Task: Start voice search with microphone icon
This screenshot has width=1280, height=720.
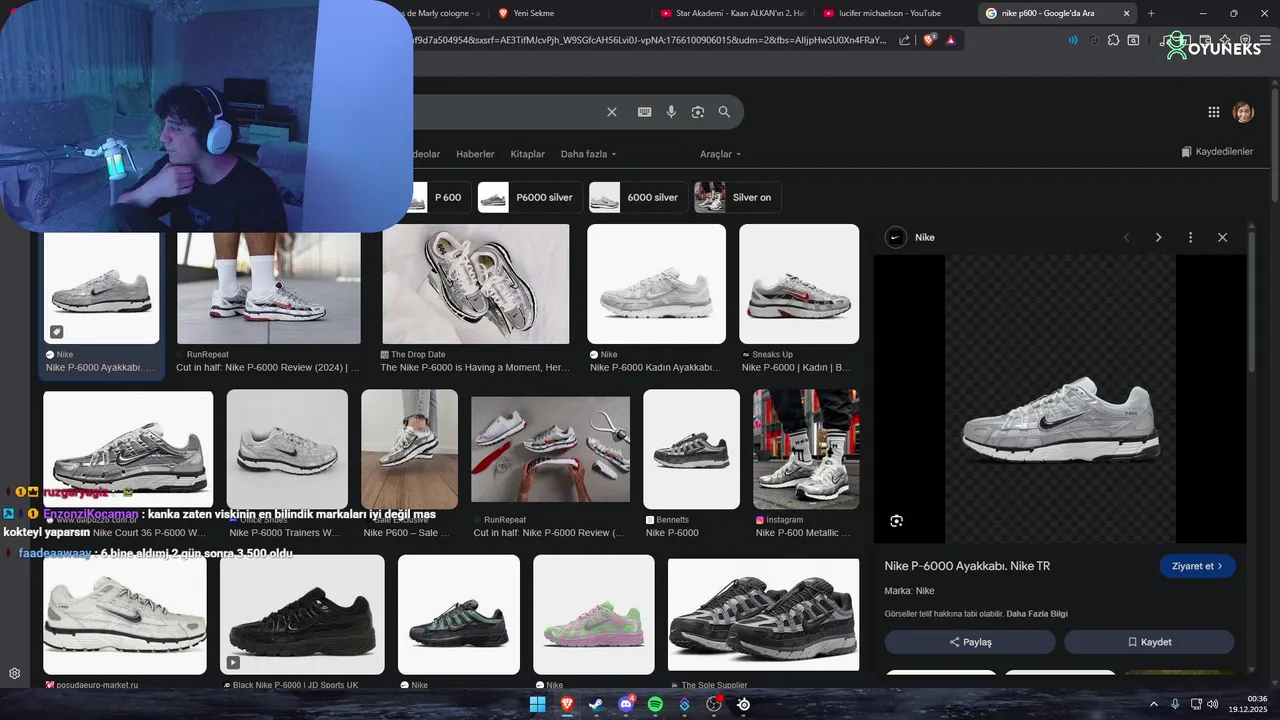Action: pos(671,112)
